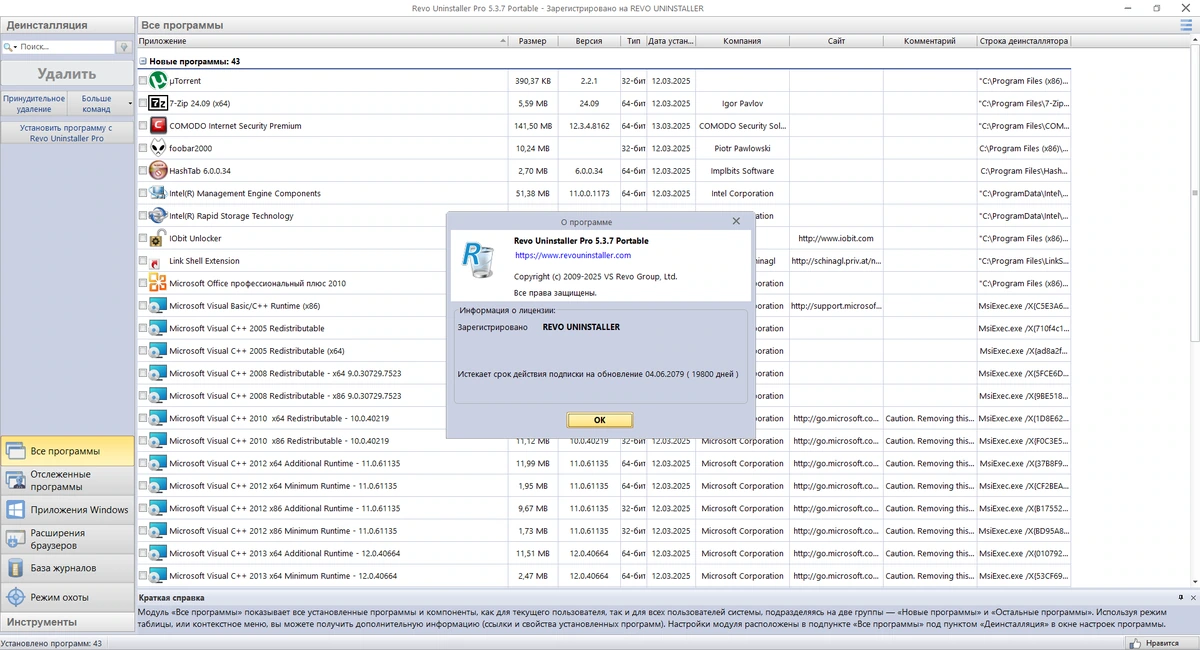Expand the 'Инструменты' panel section
Screen dimensions: 1200x650
pos(67,622)
